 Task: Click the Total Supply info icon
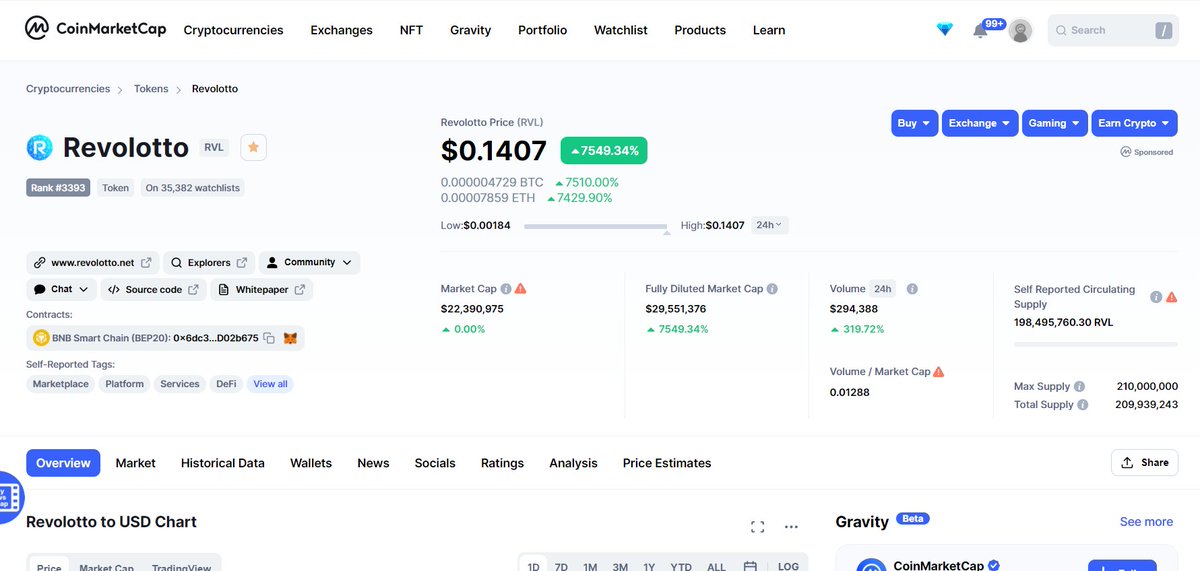[1083, 405]
